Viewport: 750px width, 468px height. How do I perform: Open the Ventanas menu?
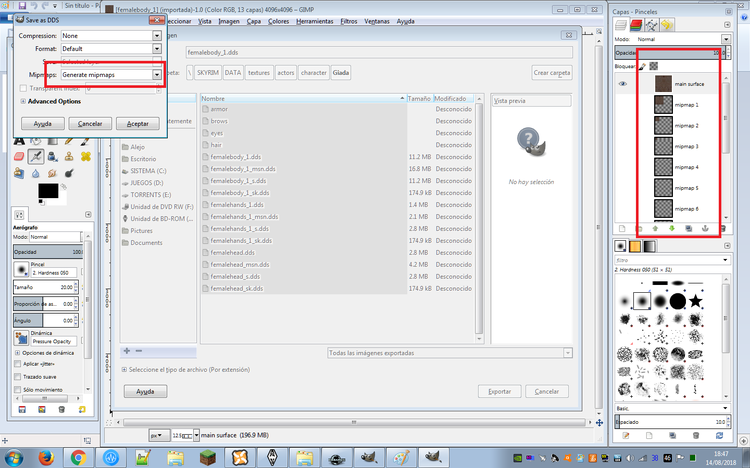377,22
